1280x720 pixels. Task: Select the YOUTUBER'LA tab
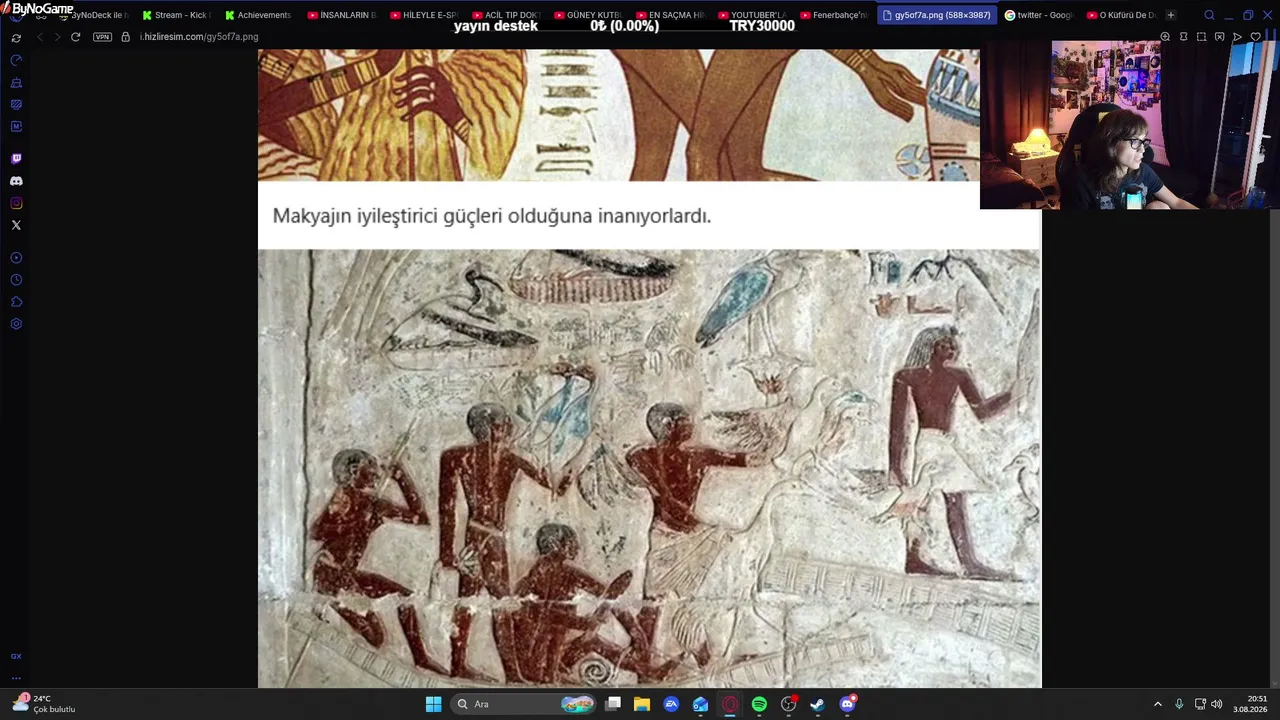[x=751, y=15]
